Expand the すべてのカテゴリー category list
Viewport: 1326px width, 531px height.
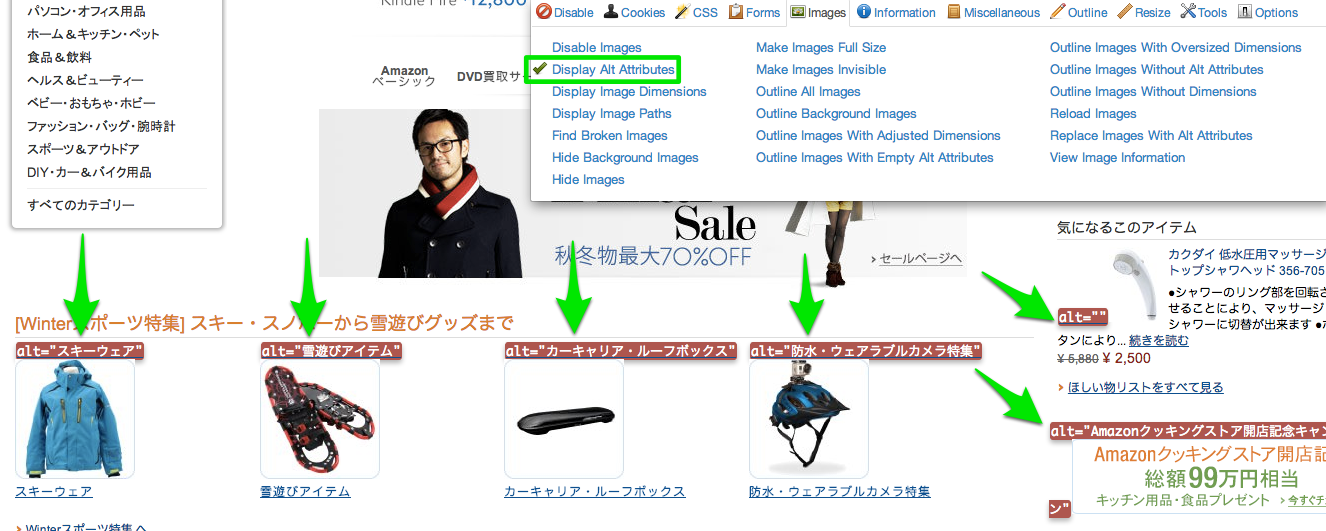point(81,205)
